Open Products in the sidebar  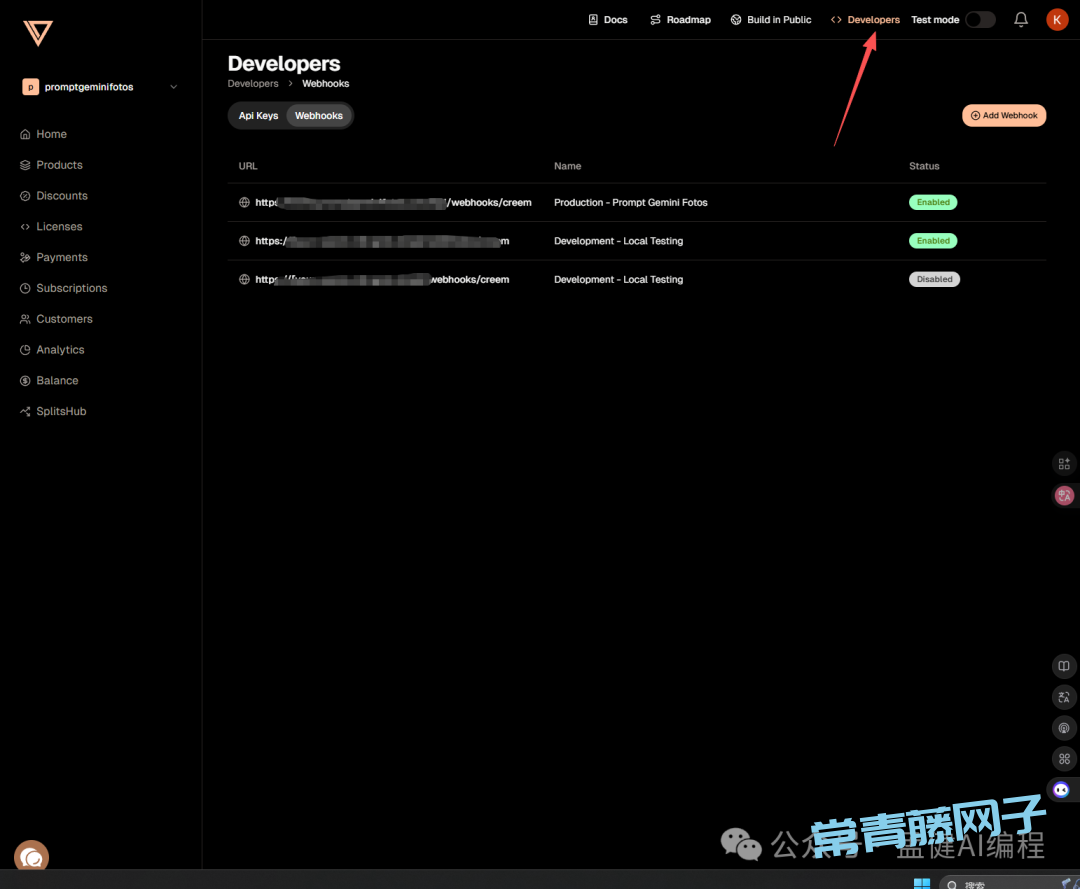(59, 165)
